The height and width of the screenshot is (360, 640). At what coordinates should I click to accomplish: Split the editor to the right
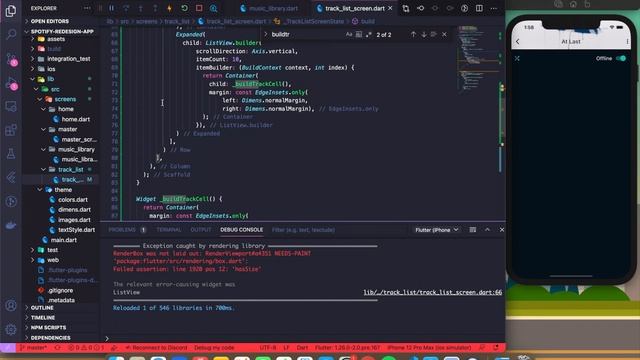point(479,8)
